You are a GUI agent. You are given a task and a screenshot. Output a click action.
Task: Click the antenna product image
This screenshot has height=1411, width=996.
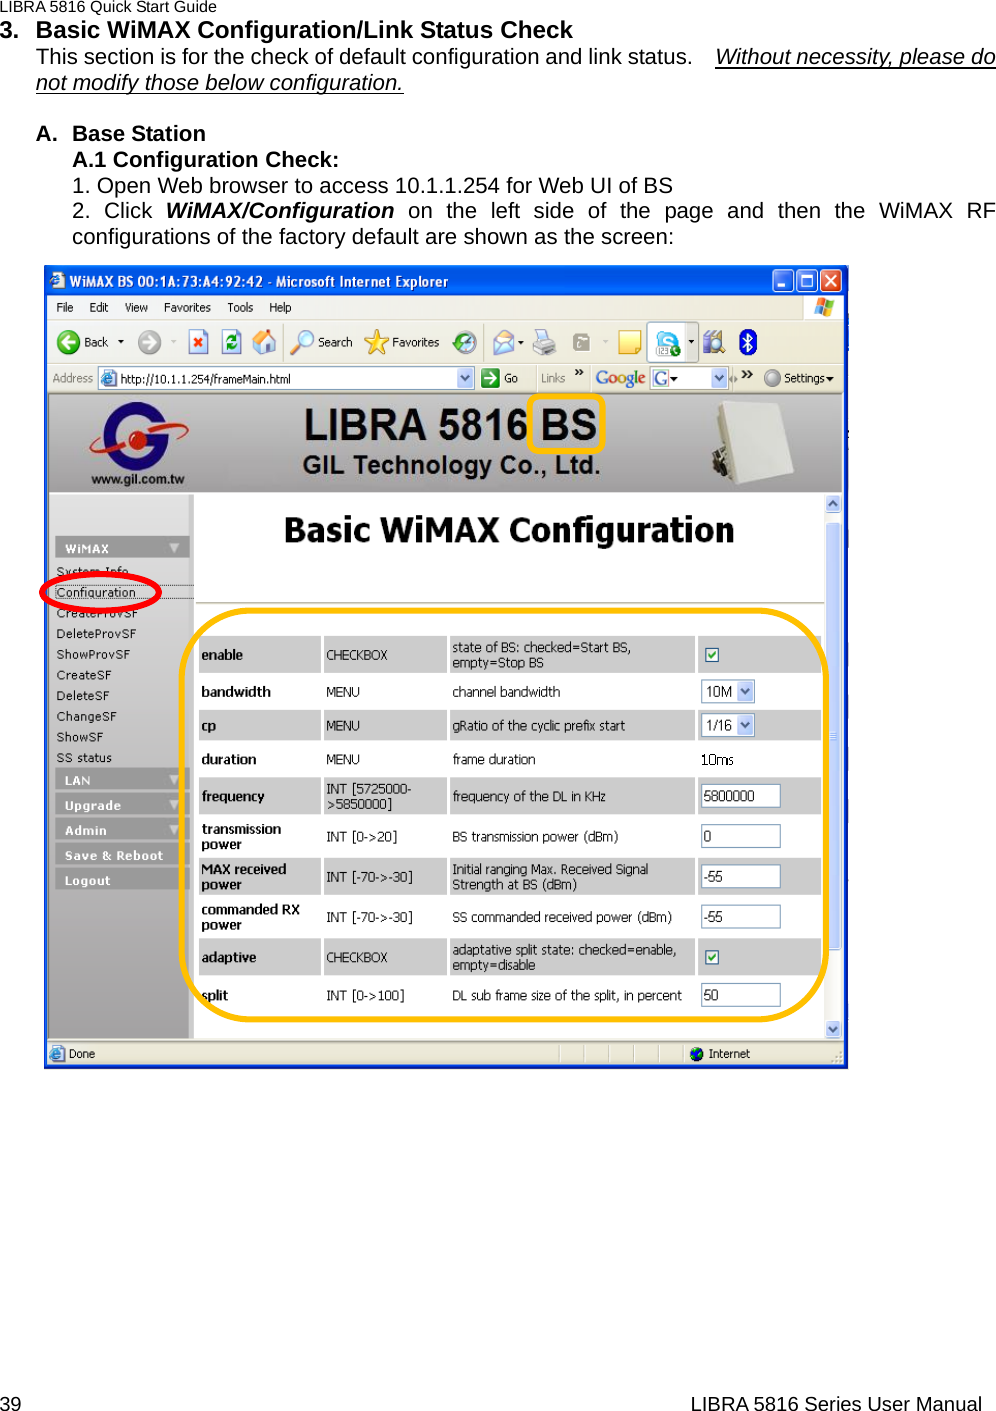pos(751,442)
